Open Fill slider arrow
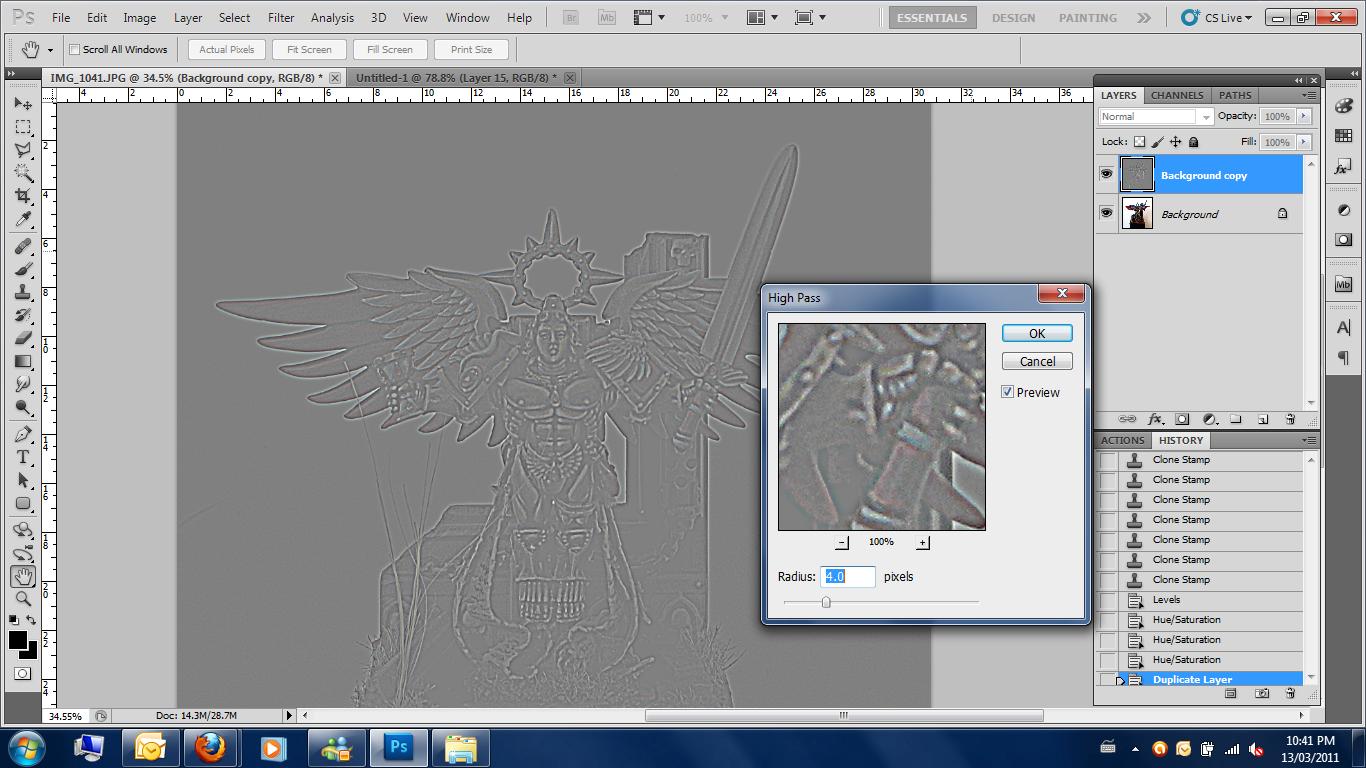1366x768 pixels. point(1303,142)
